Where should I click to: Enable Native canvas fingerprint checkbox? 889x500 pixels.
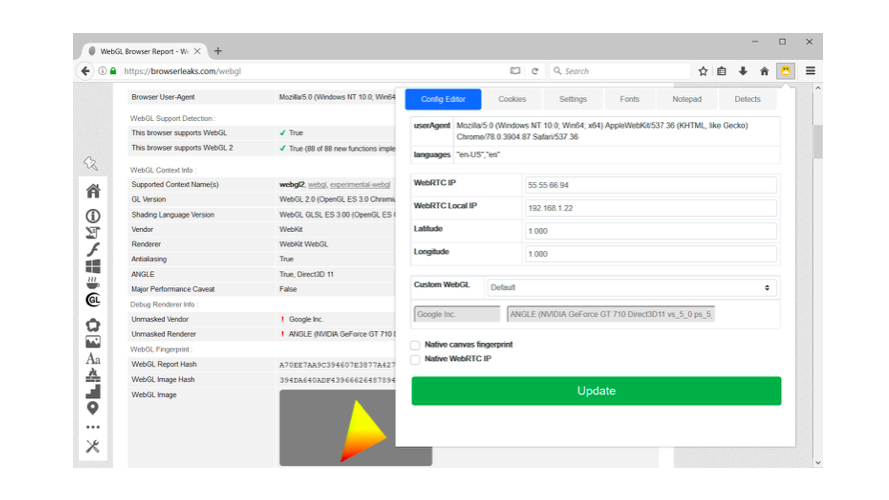pyautogui.click(x=416, y=345)
